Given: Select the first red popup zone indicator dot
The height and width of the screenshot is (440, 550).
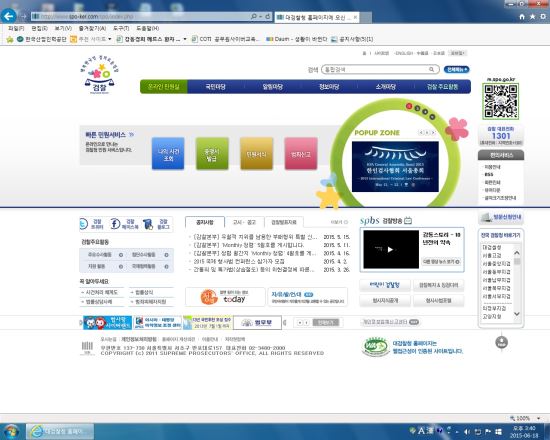Looking at the screenshot, I should [409, 106].
